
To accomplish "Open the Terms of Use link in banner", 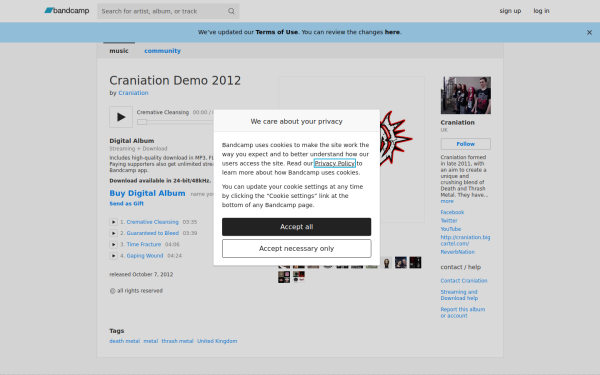I will coord(276,32).
